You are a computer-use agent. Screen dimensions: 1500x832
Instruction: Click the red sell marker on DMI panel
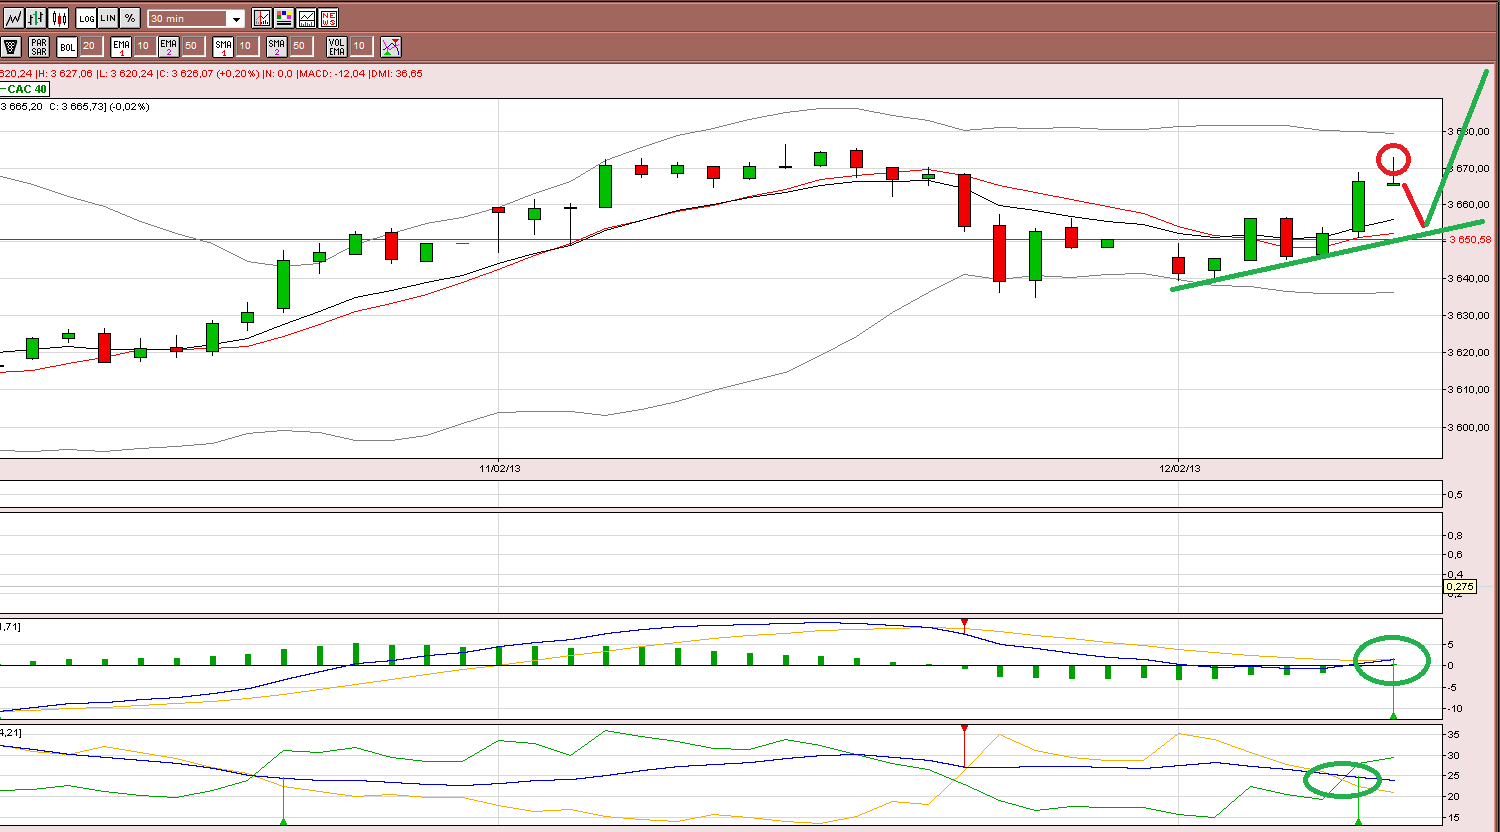(964, 728)
